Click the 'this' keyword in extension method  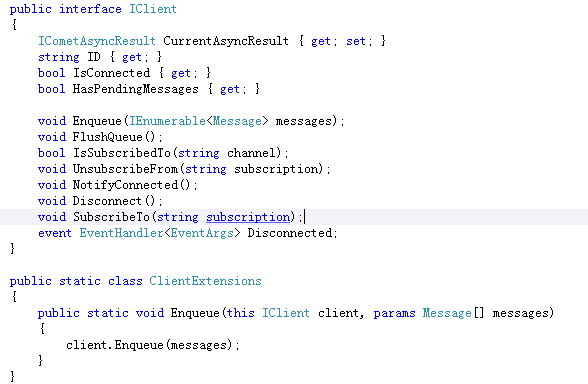point(240,313)
